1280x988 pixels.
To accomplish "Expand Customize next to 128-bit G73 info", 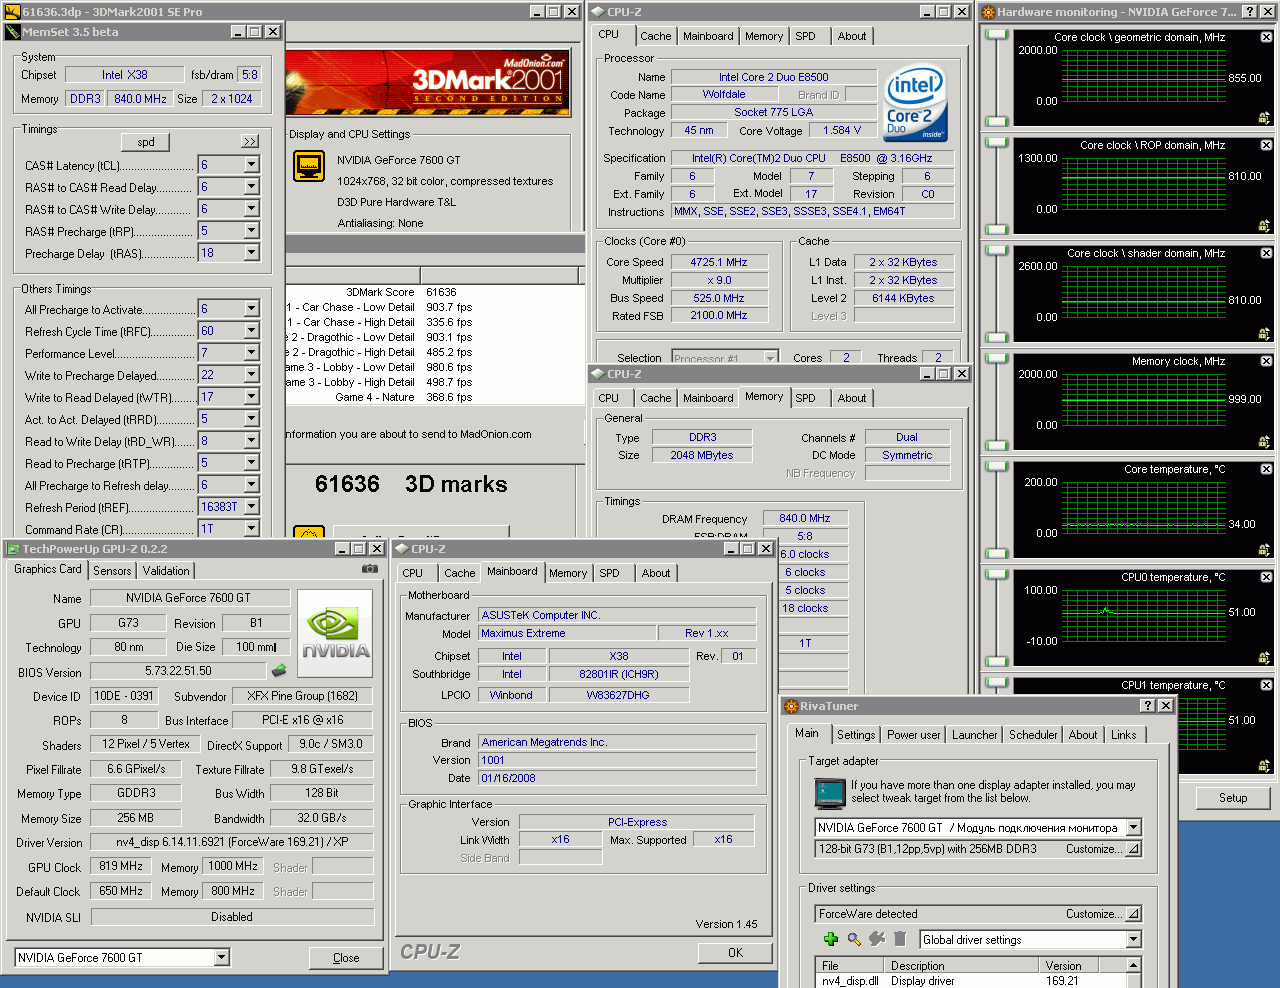I will point(1133,848).
